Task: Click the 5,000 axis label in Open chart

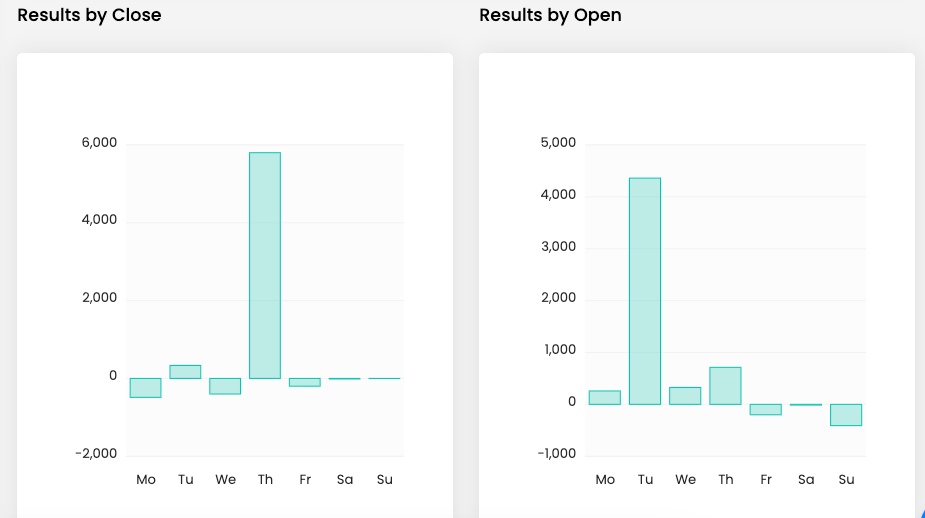Action: (x=558, y=143)
